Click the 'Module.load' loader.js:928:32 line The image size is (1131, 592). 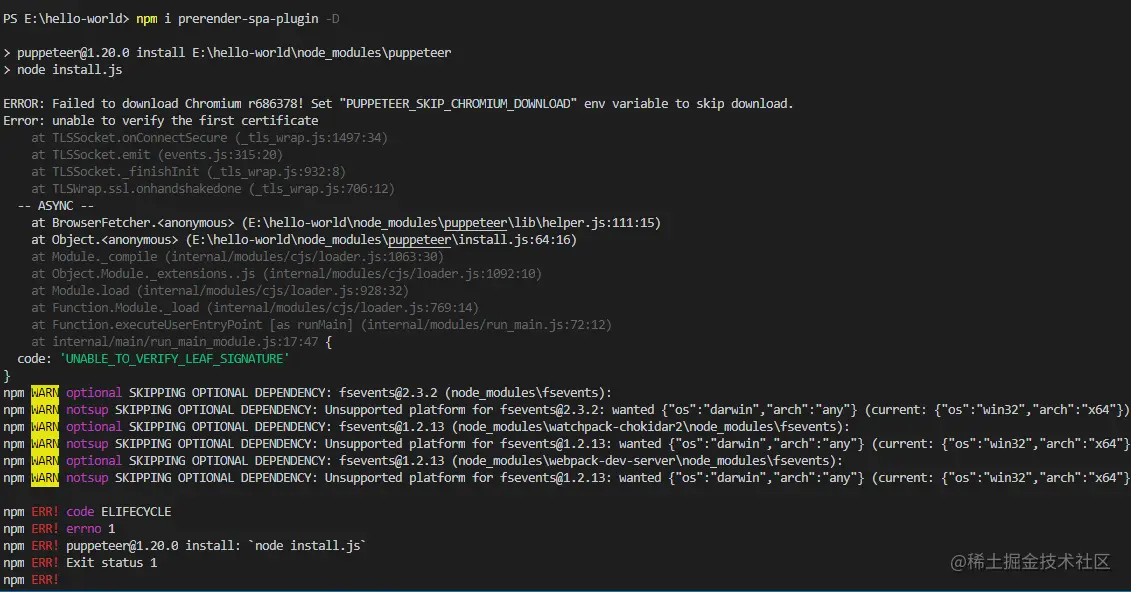[220, 291]
